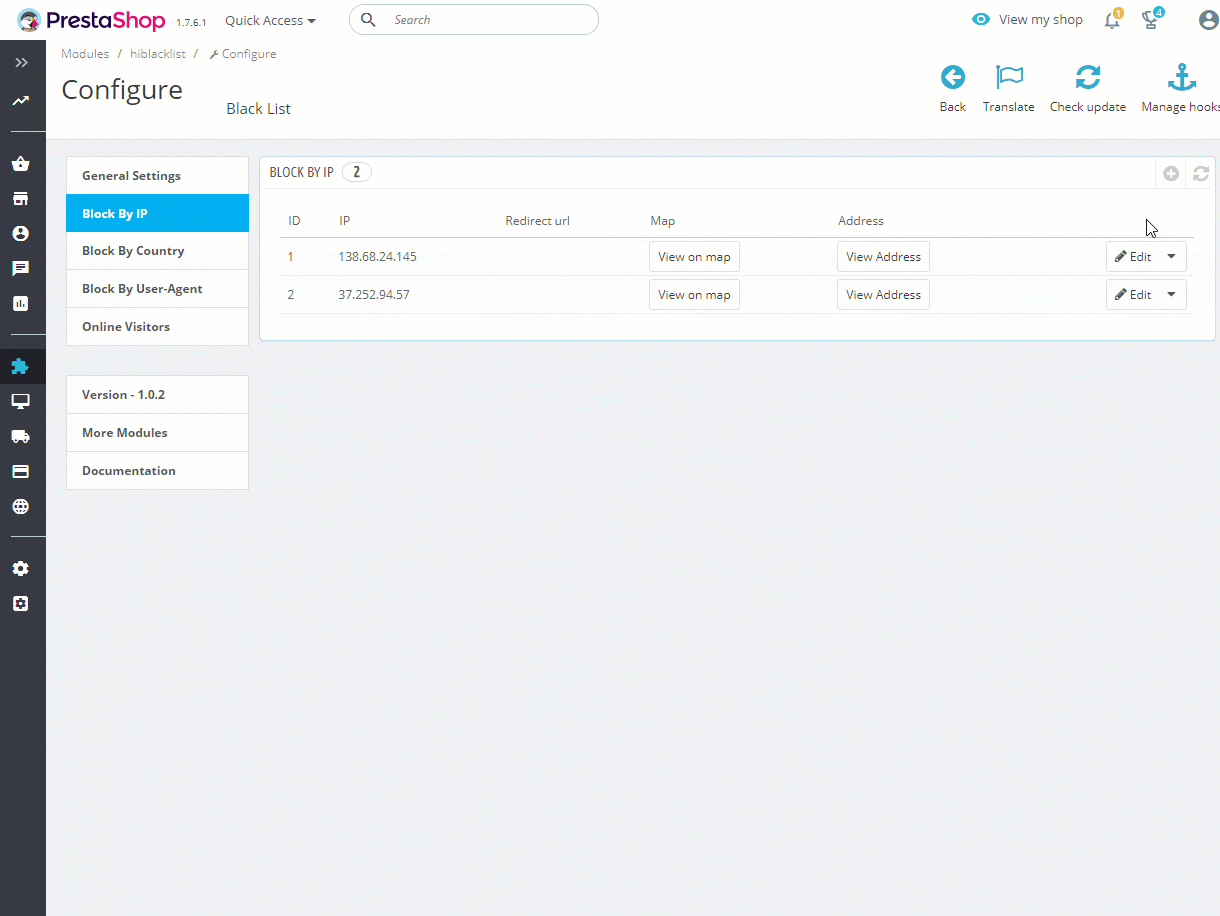Select the Online Visitors tab
The height and width of the screenshot is (916, 1220).
[x=157, y=327]
